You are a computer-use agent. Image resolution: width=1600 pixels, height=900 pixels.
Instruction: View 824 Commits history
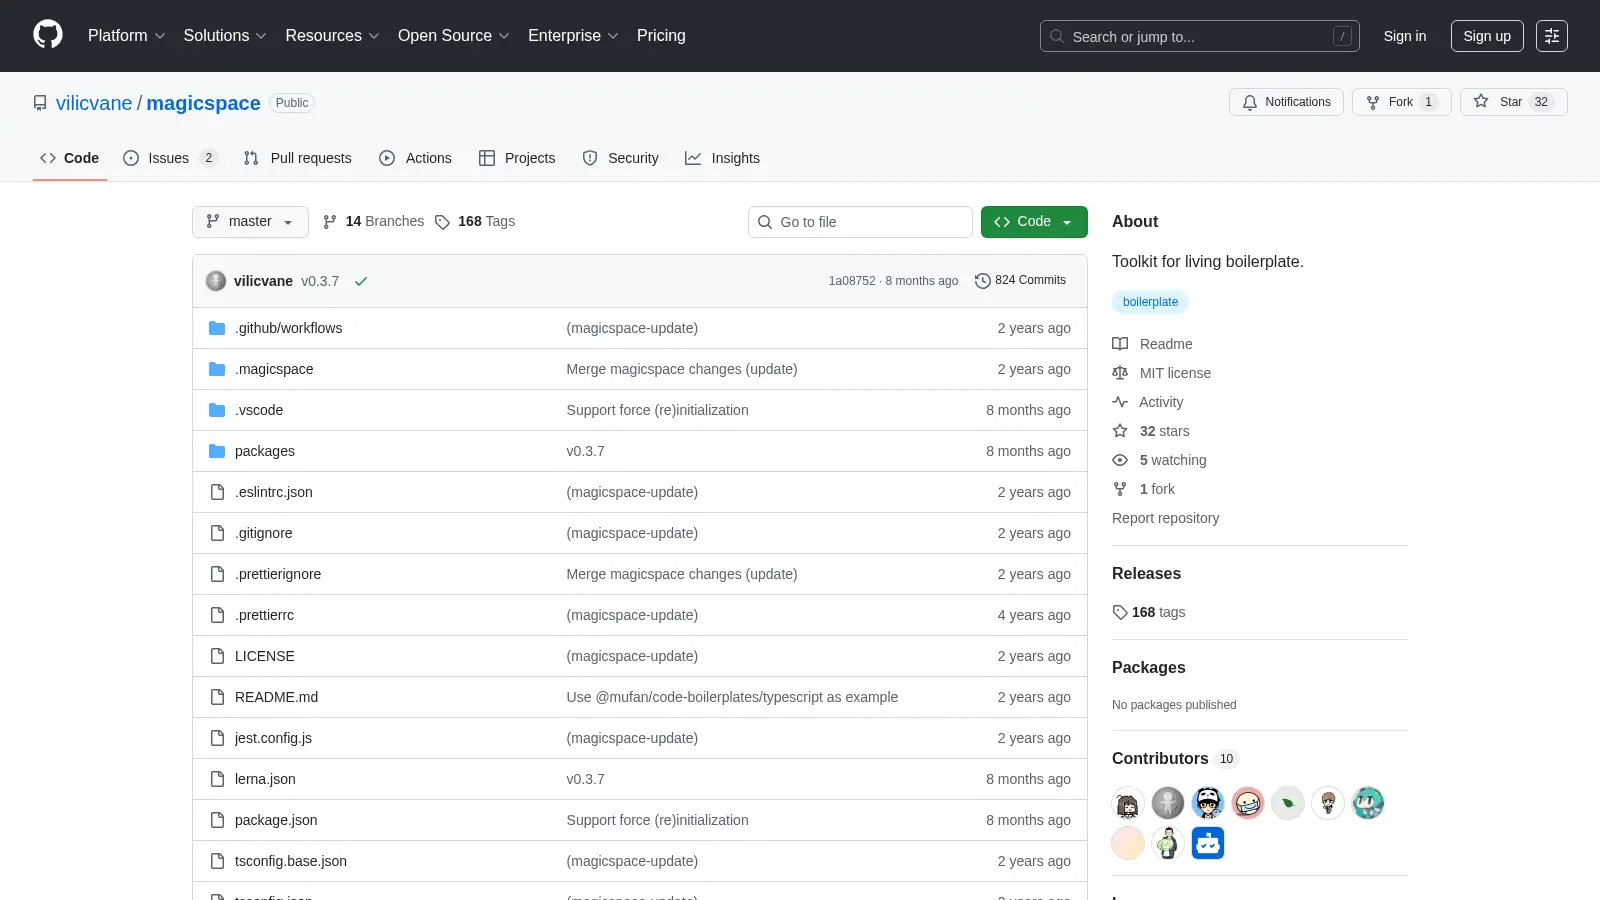1020,281
